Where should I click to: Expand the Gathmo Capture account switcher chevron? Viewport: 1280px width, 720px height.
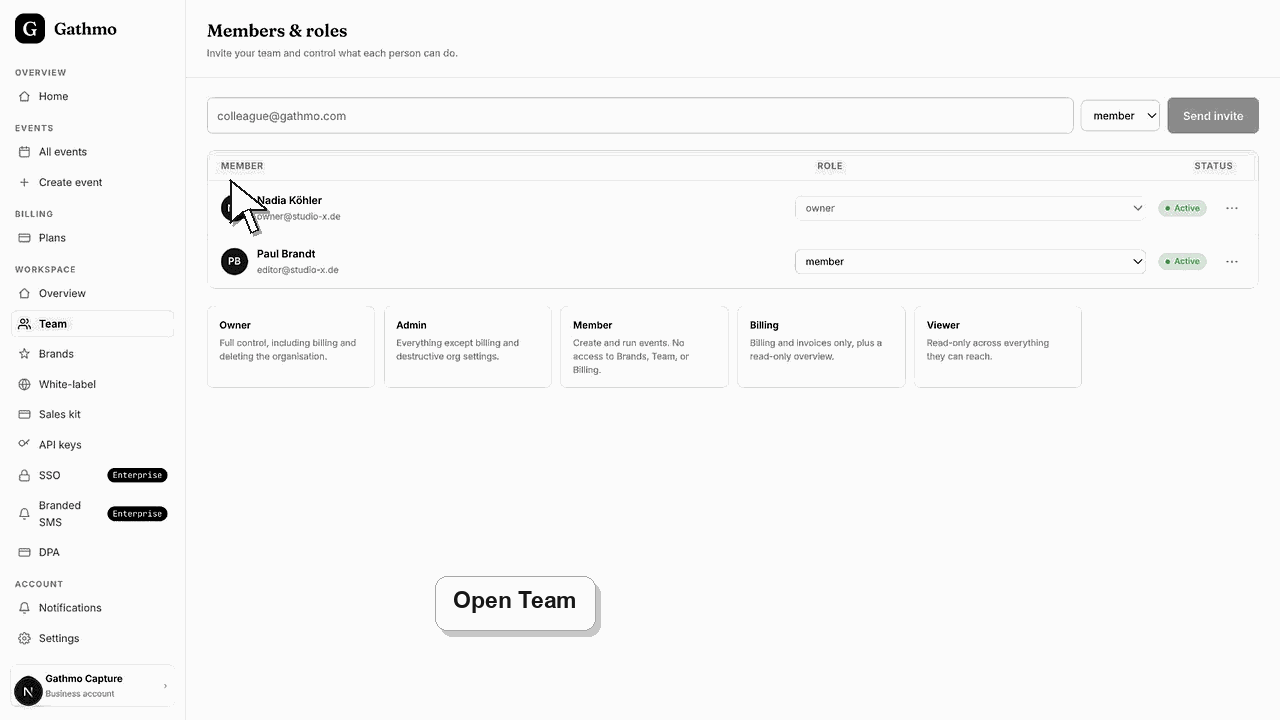[x=165, y=686]
